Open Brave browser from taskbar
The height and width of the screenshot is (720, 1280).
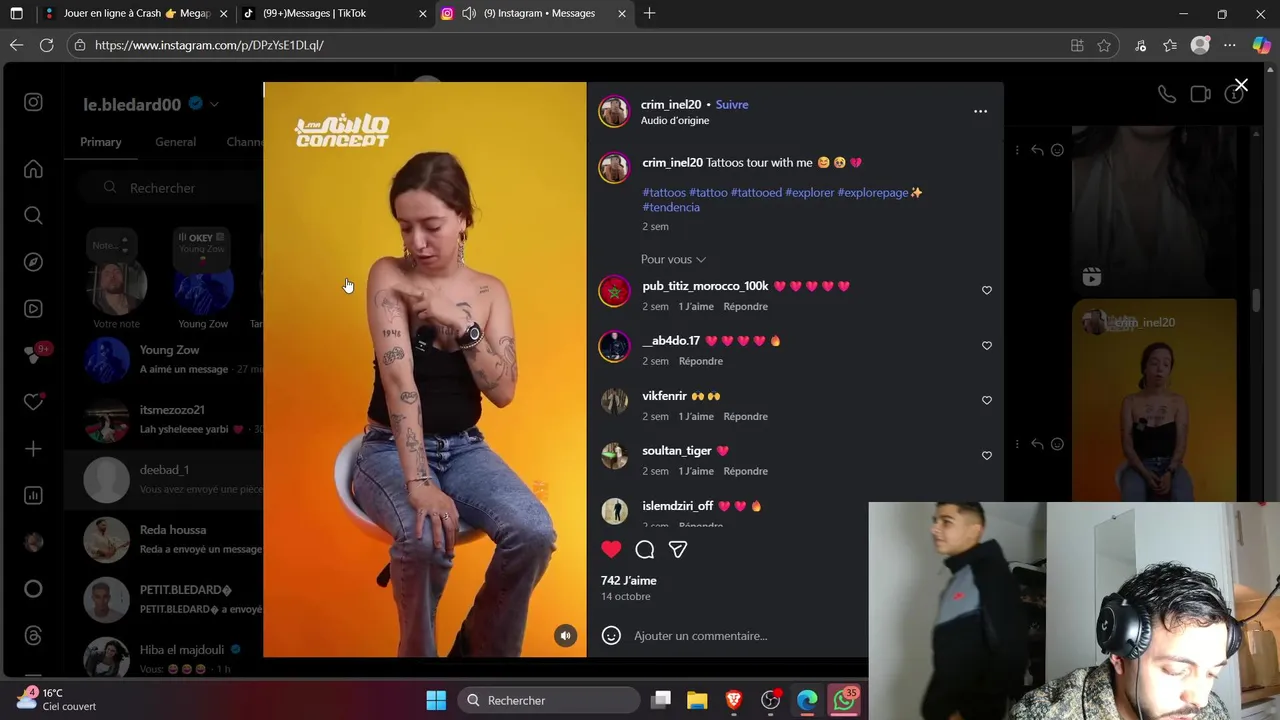tap(734, 700)
